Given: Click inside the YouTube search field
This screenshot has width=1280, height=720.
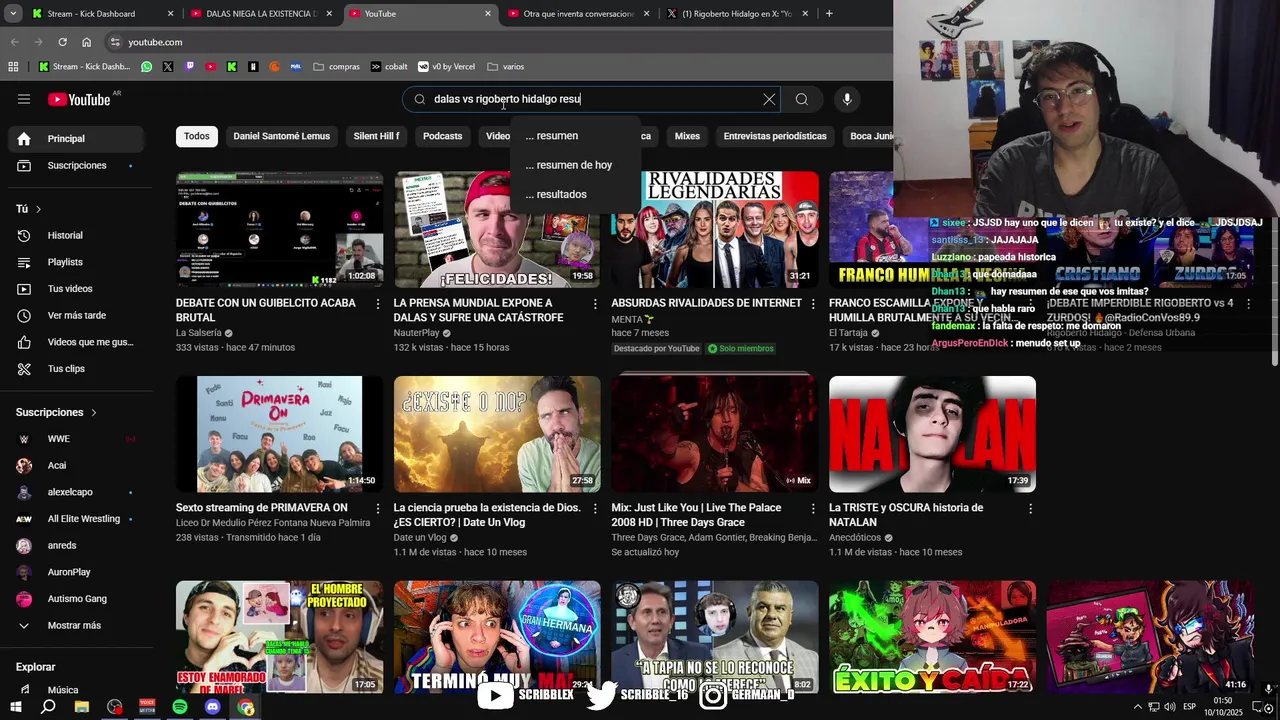Looking at the screenshot, I should 590,99.
